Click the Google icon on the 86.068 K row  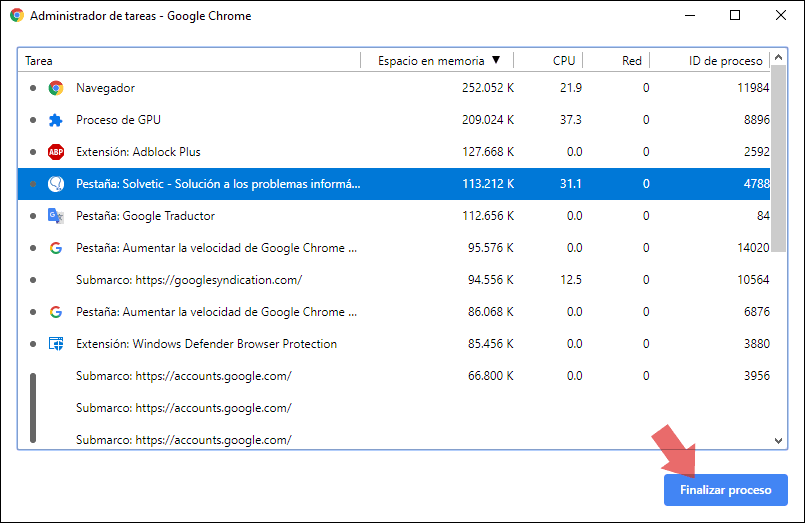pyautogui.click(x=56, y=312)
